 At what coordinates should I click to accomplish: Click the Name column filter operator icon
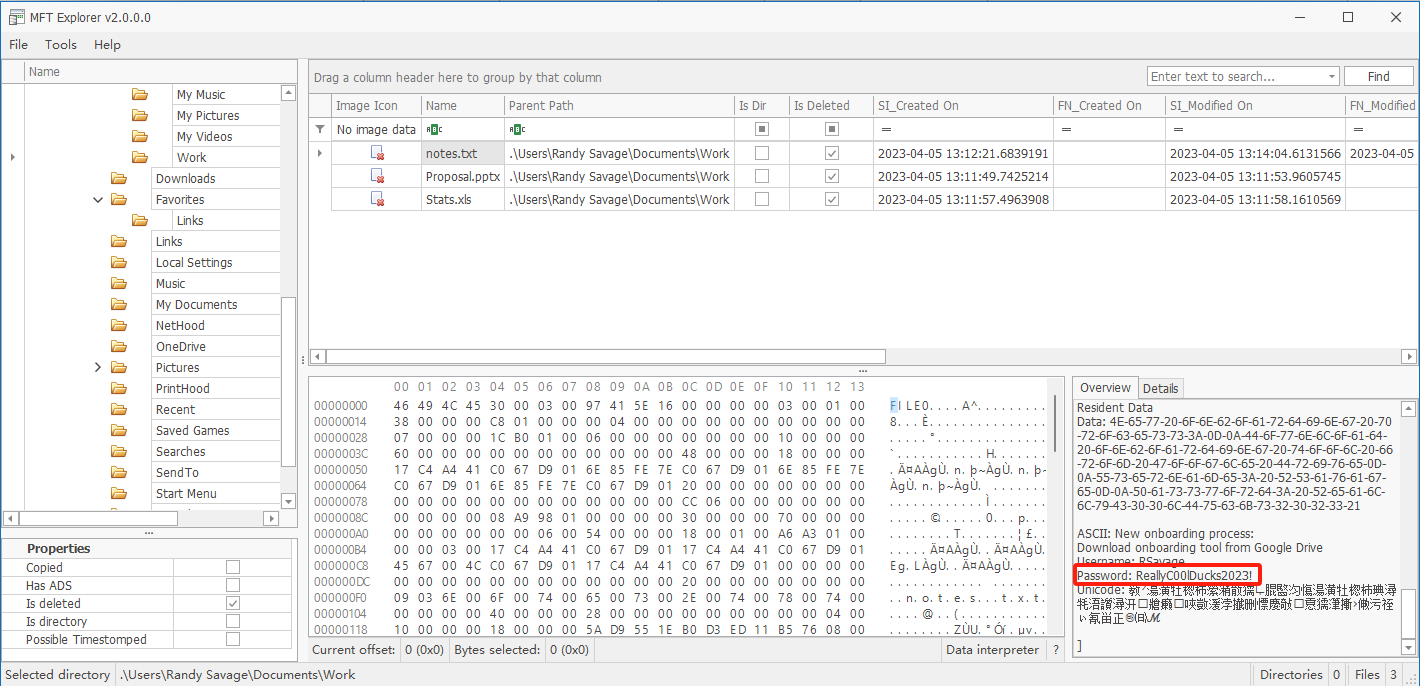[434, 129]
